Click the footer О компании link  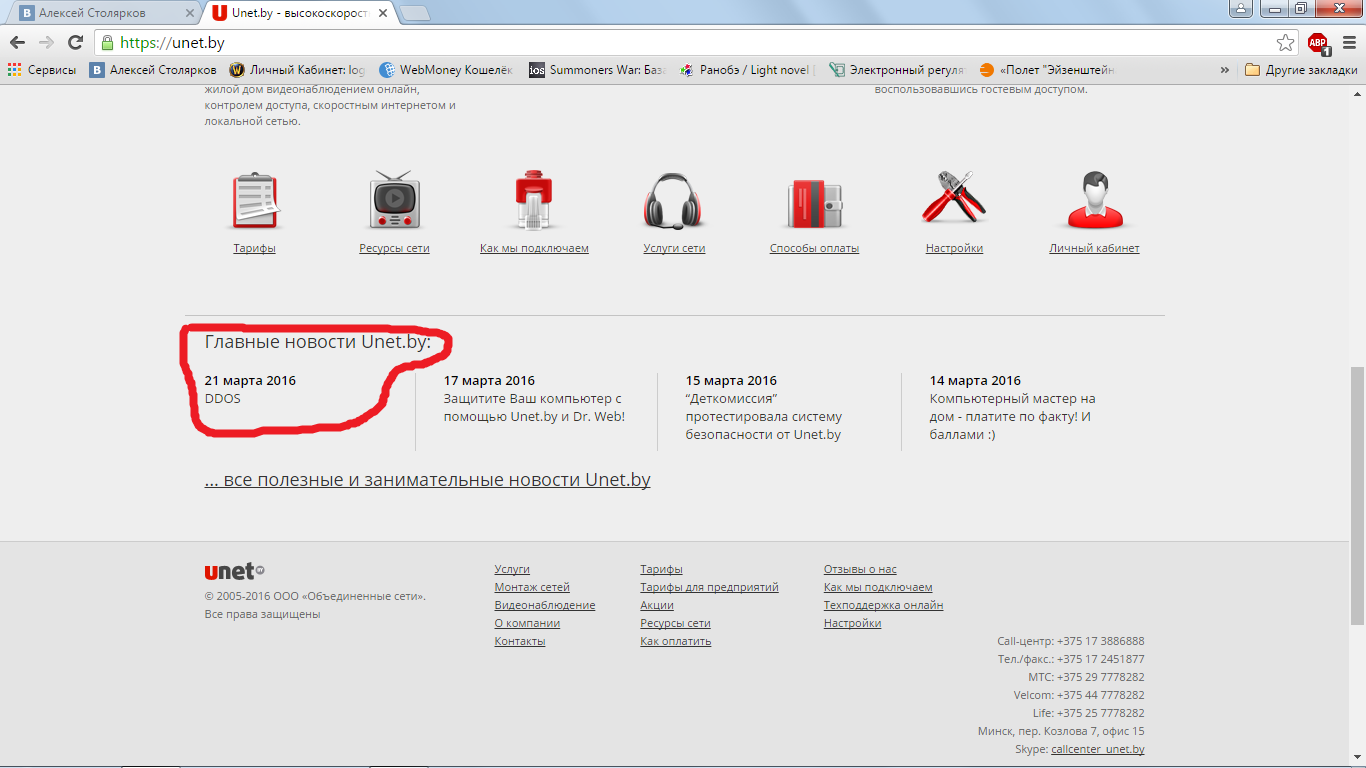(527, 623)
